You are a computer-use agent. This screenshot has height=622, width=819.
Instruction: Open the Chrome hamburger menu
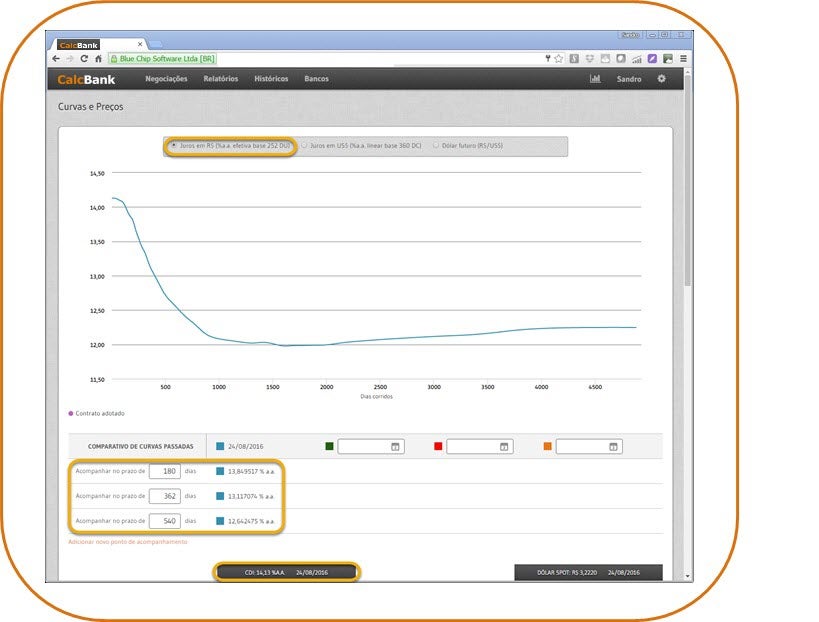point(683,59)
